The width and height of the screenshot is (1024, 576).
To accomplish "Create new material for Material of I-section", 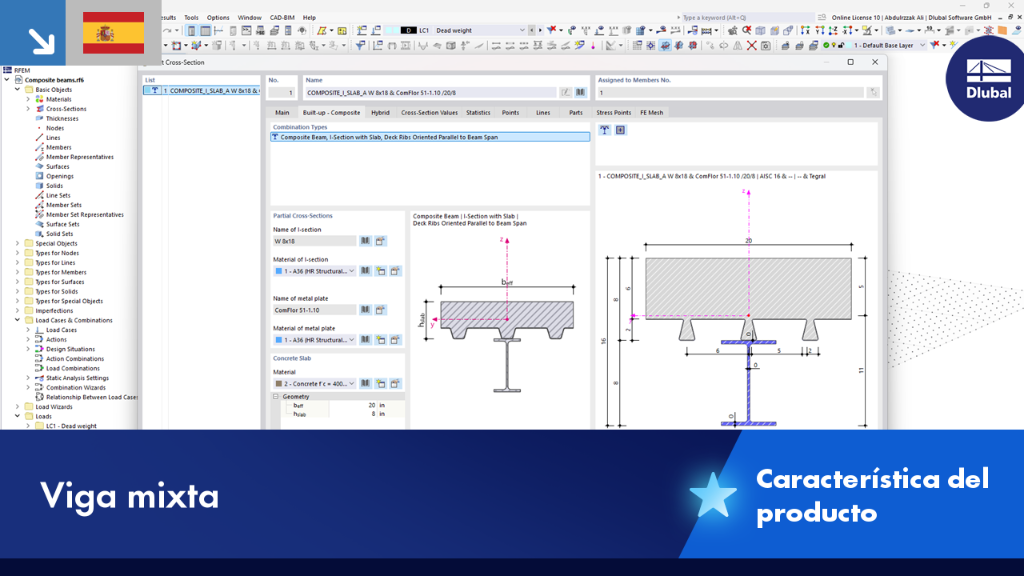I will click(x=381, y=271).
